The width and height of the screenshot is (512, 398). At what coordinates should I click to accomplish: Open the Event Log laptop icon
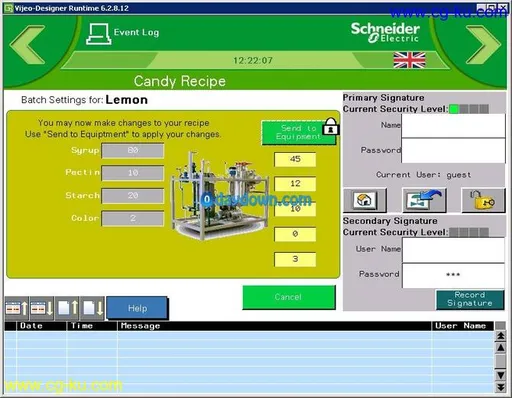[x=98, y=34]
